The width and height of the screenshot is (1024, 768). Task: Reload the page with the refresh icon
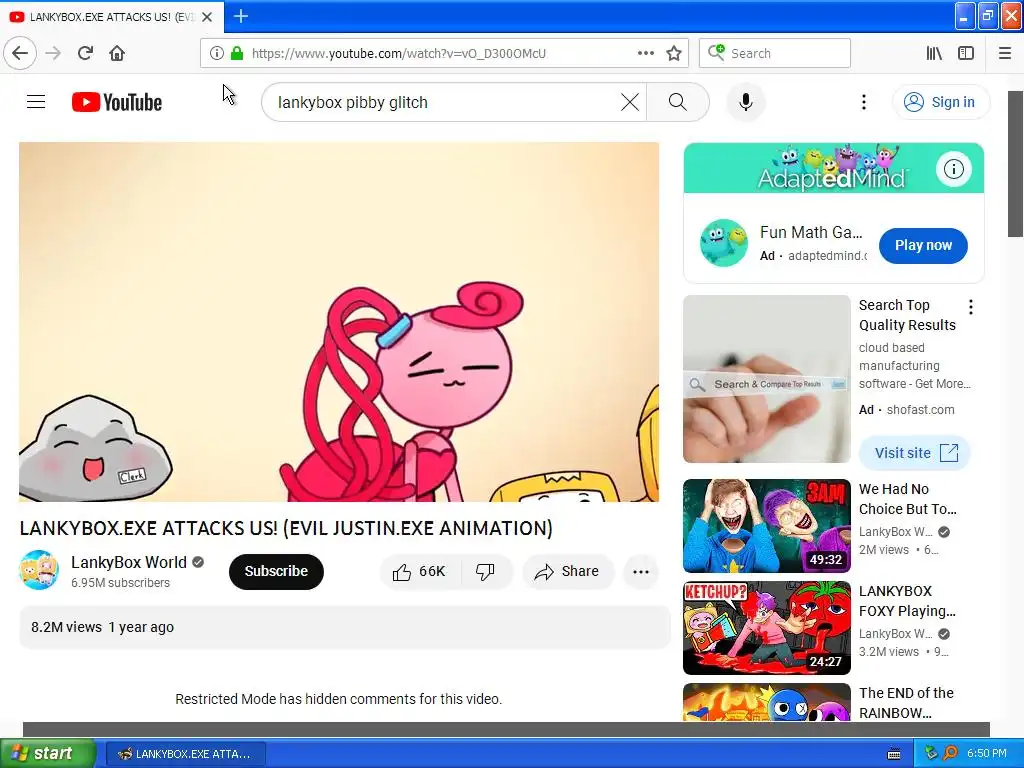click(85, 53)
